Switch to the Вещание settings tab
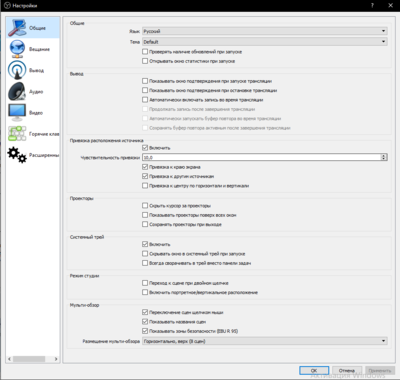 [33, 49]
